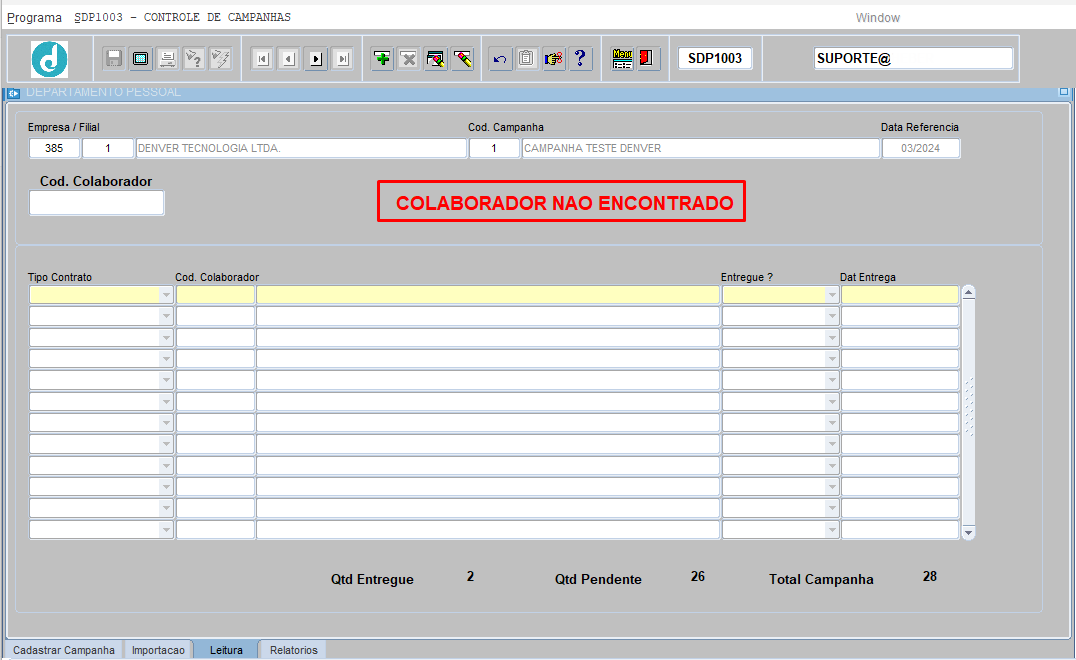The height and width of the screenshot is (660, 1076).
Task: Open help with the question mark icon
Action: click(x=581, y=59)
